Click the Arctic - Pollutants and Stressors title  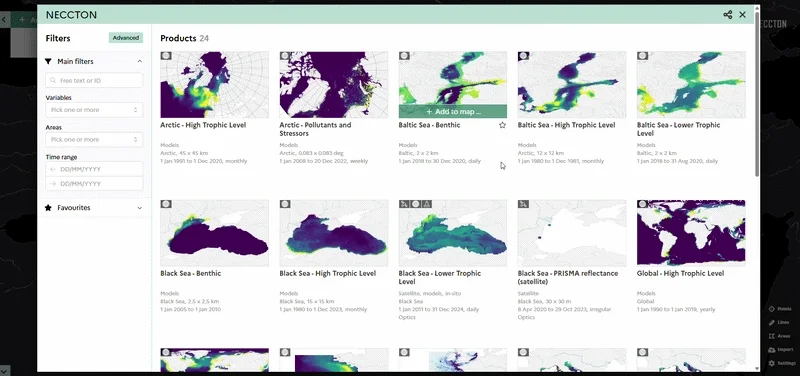[x=315, y=129]
